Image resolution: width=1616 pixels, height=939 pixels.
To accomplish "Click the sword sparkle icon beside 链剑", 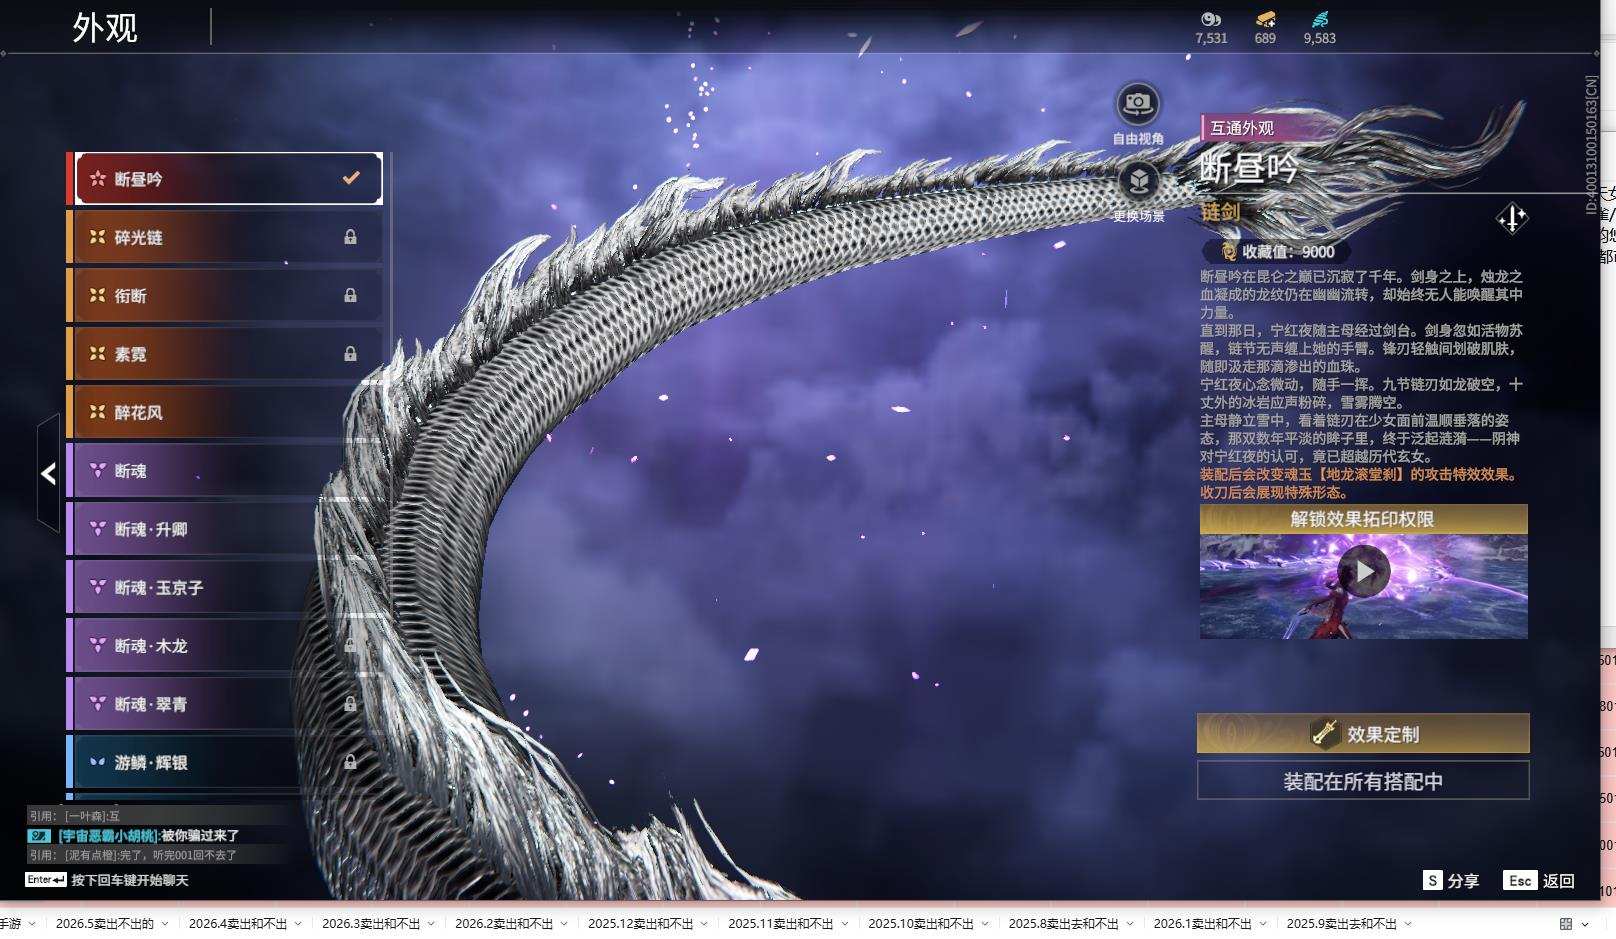I will point(1512,218).
